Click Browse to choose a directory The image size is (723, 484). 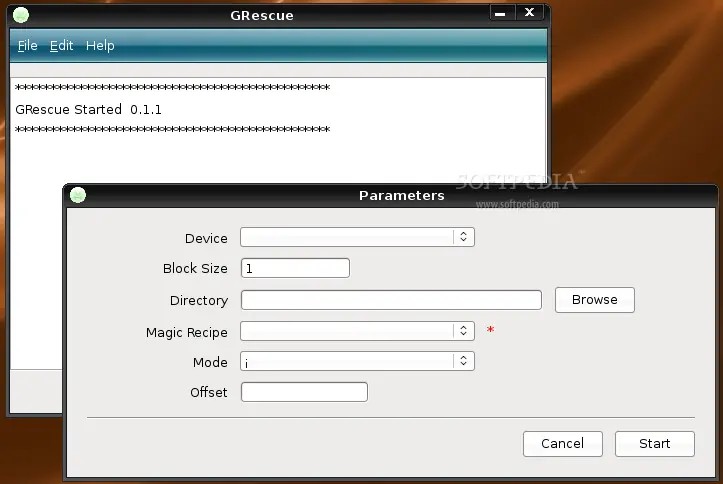595,300
